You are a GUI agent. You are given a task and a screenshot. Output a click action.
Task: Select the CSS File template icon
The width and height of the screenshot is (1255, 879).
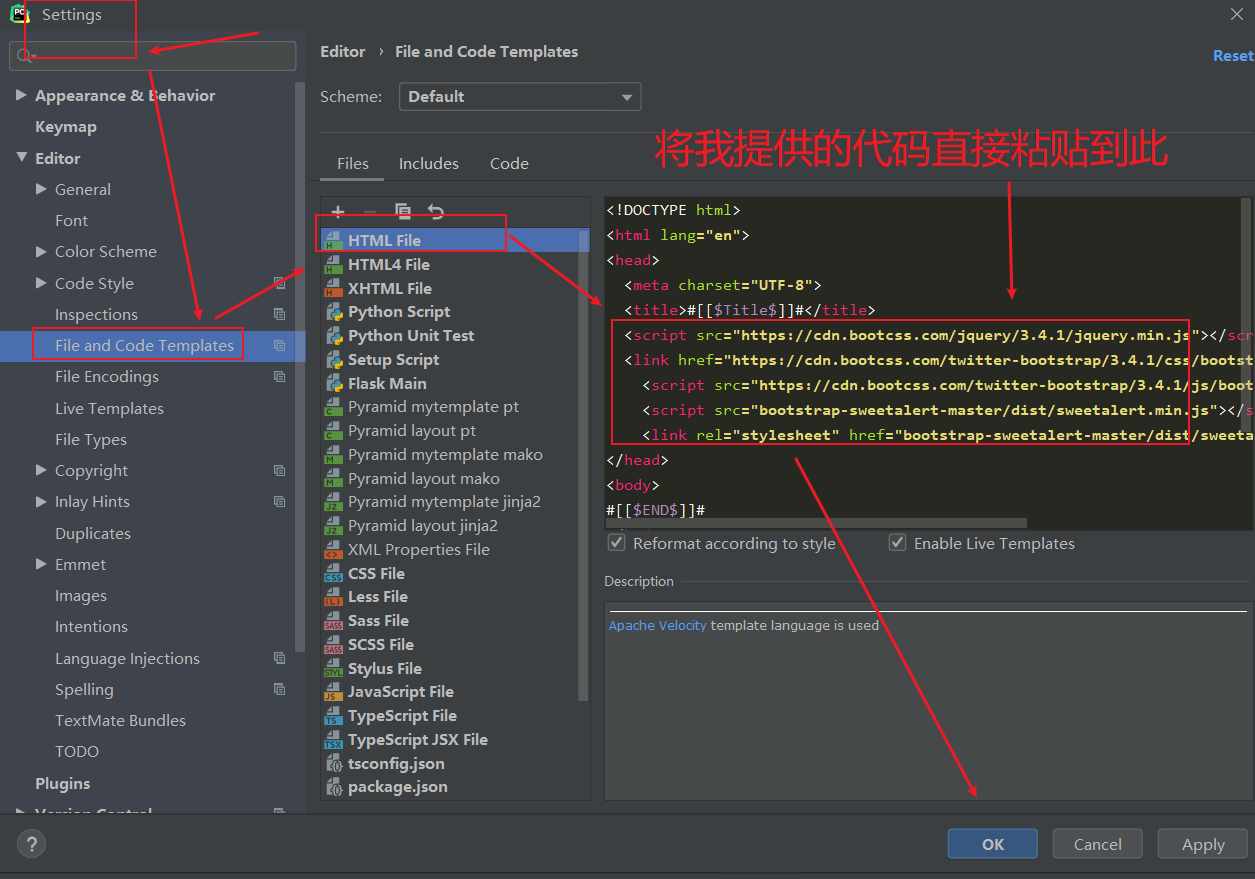pyautogui.click(x=333, y=574)
